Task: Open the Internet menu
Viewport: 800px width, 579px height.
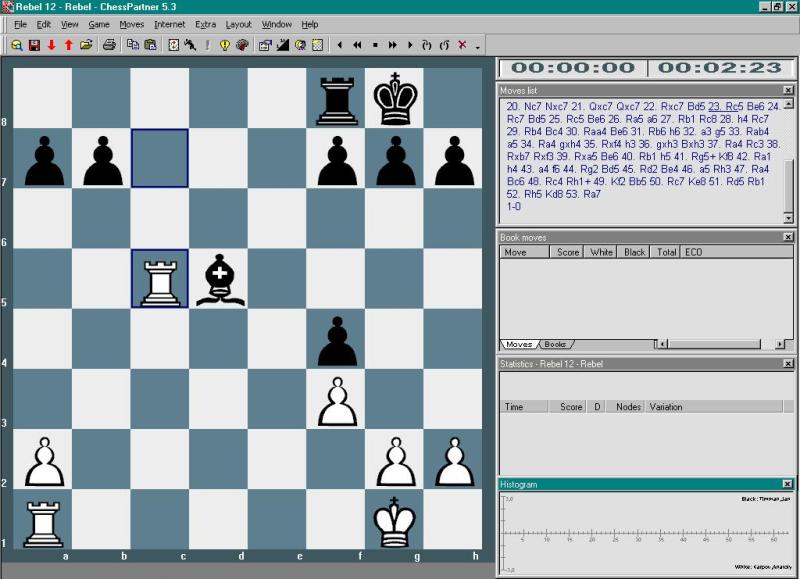Action: point(169,24)
